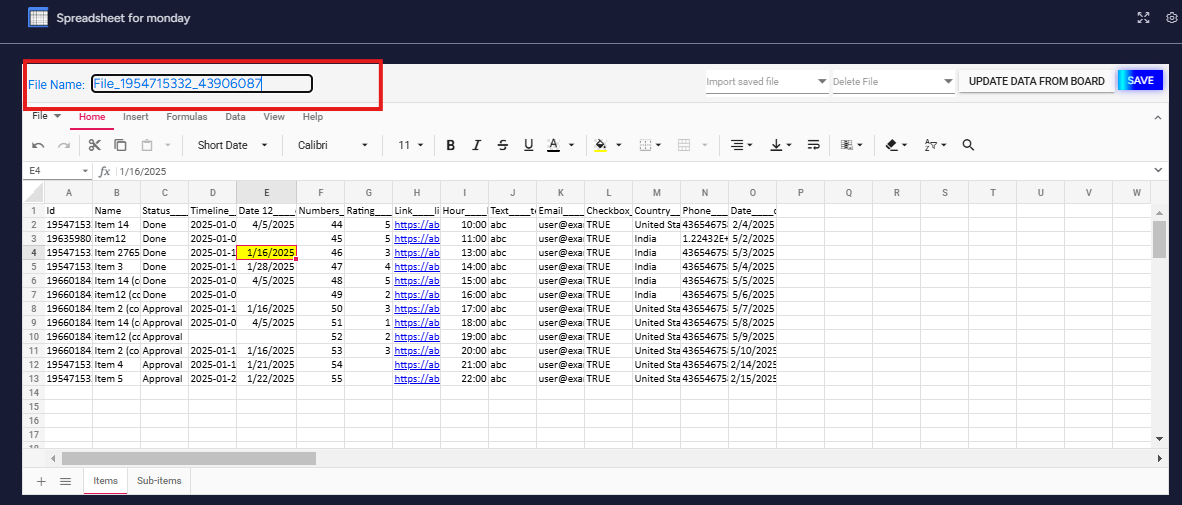Open Sort and Filter options
This screenshot has width=1182, height=505.
(x=935, y=145)
